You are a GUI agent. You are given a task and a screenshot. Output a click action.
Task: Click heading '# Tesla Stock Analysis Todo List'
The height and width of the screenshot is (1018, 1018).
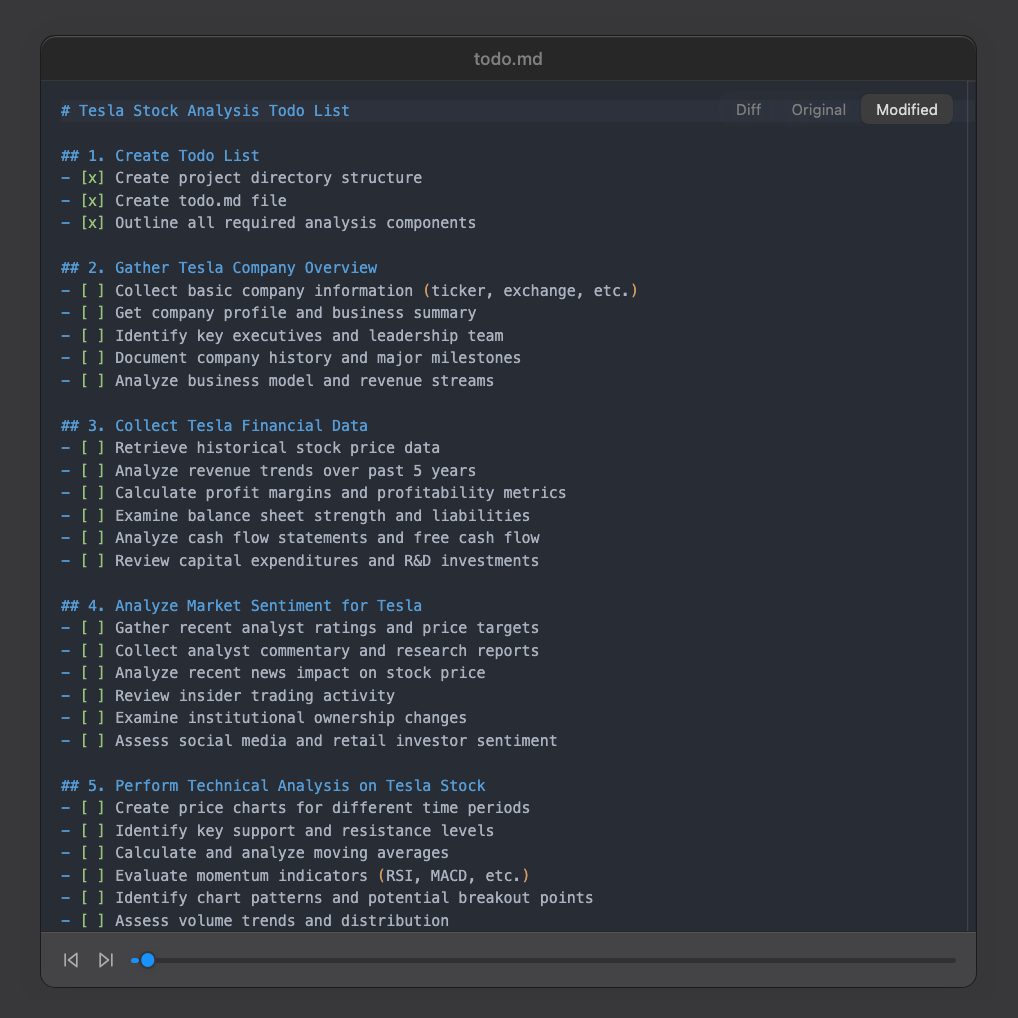tap(205, 111)
